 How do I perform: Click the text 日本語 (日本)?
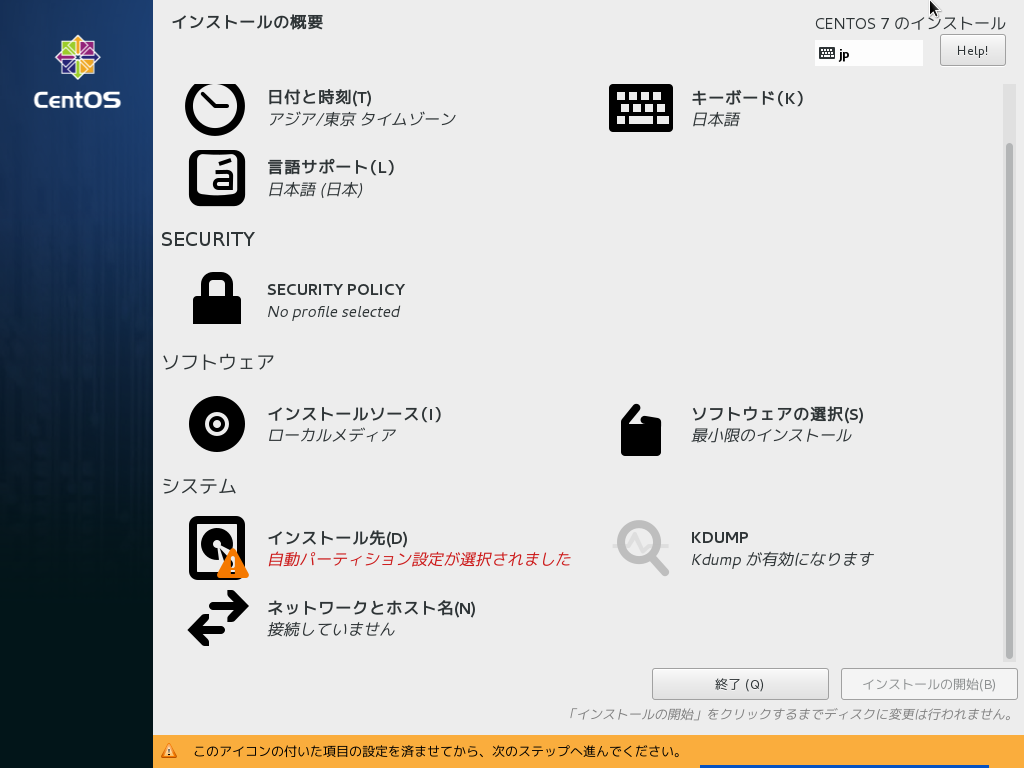(x=315, y=189)
